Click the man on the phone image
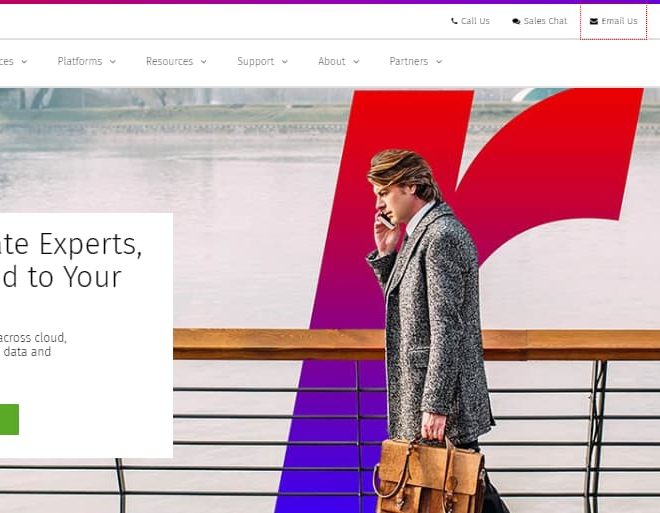The height and width of the screenshot is (513, 660). 429,330
